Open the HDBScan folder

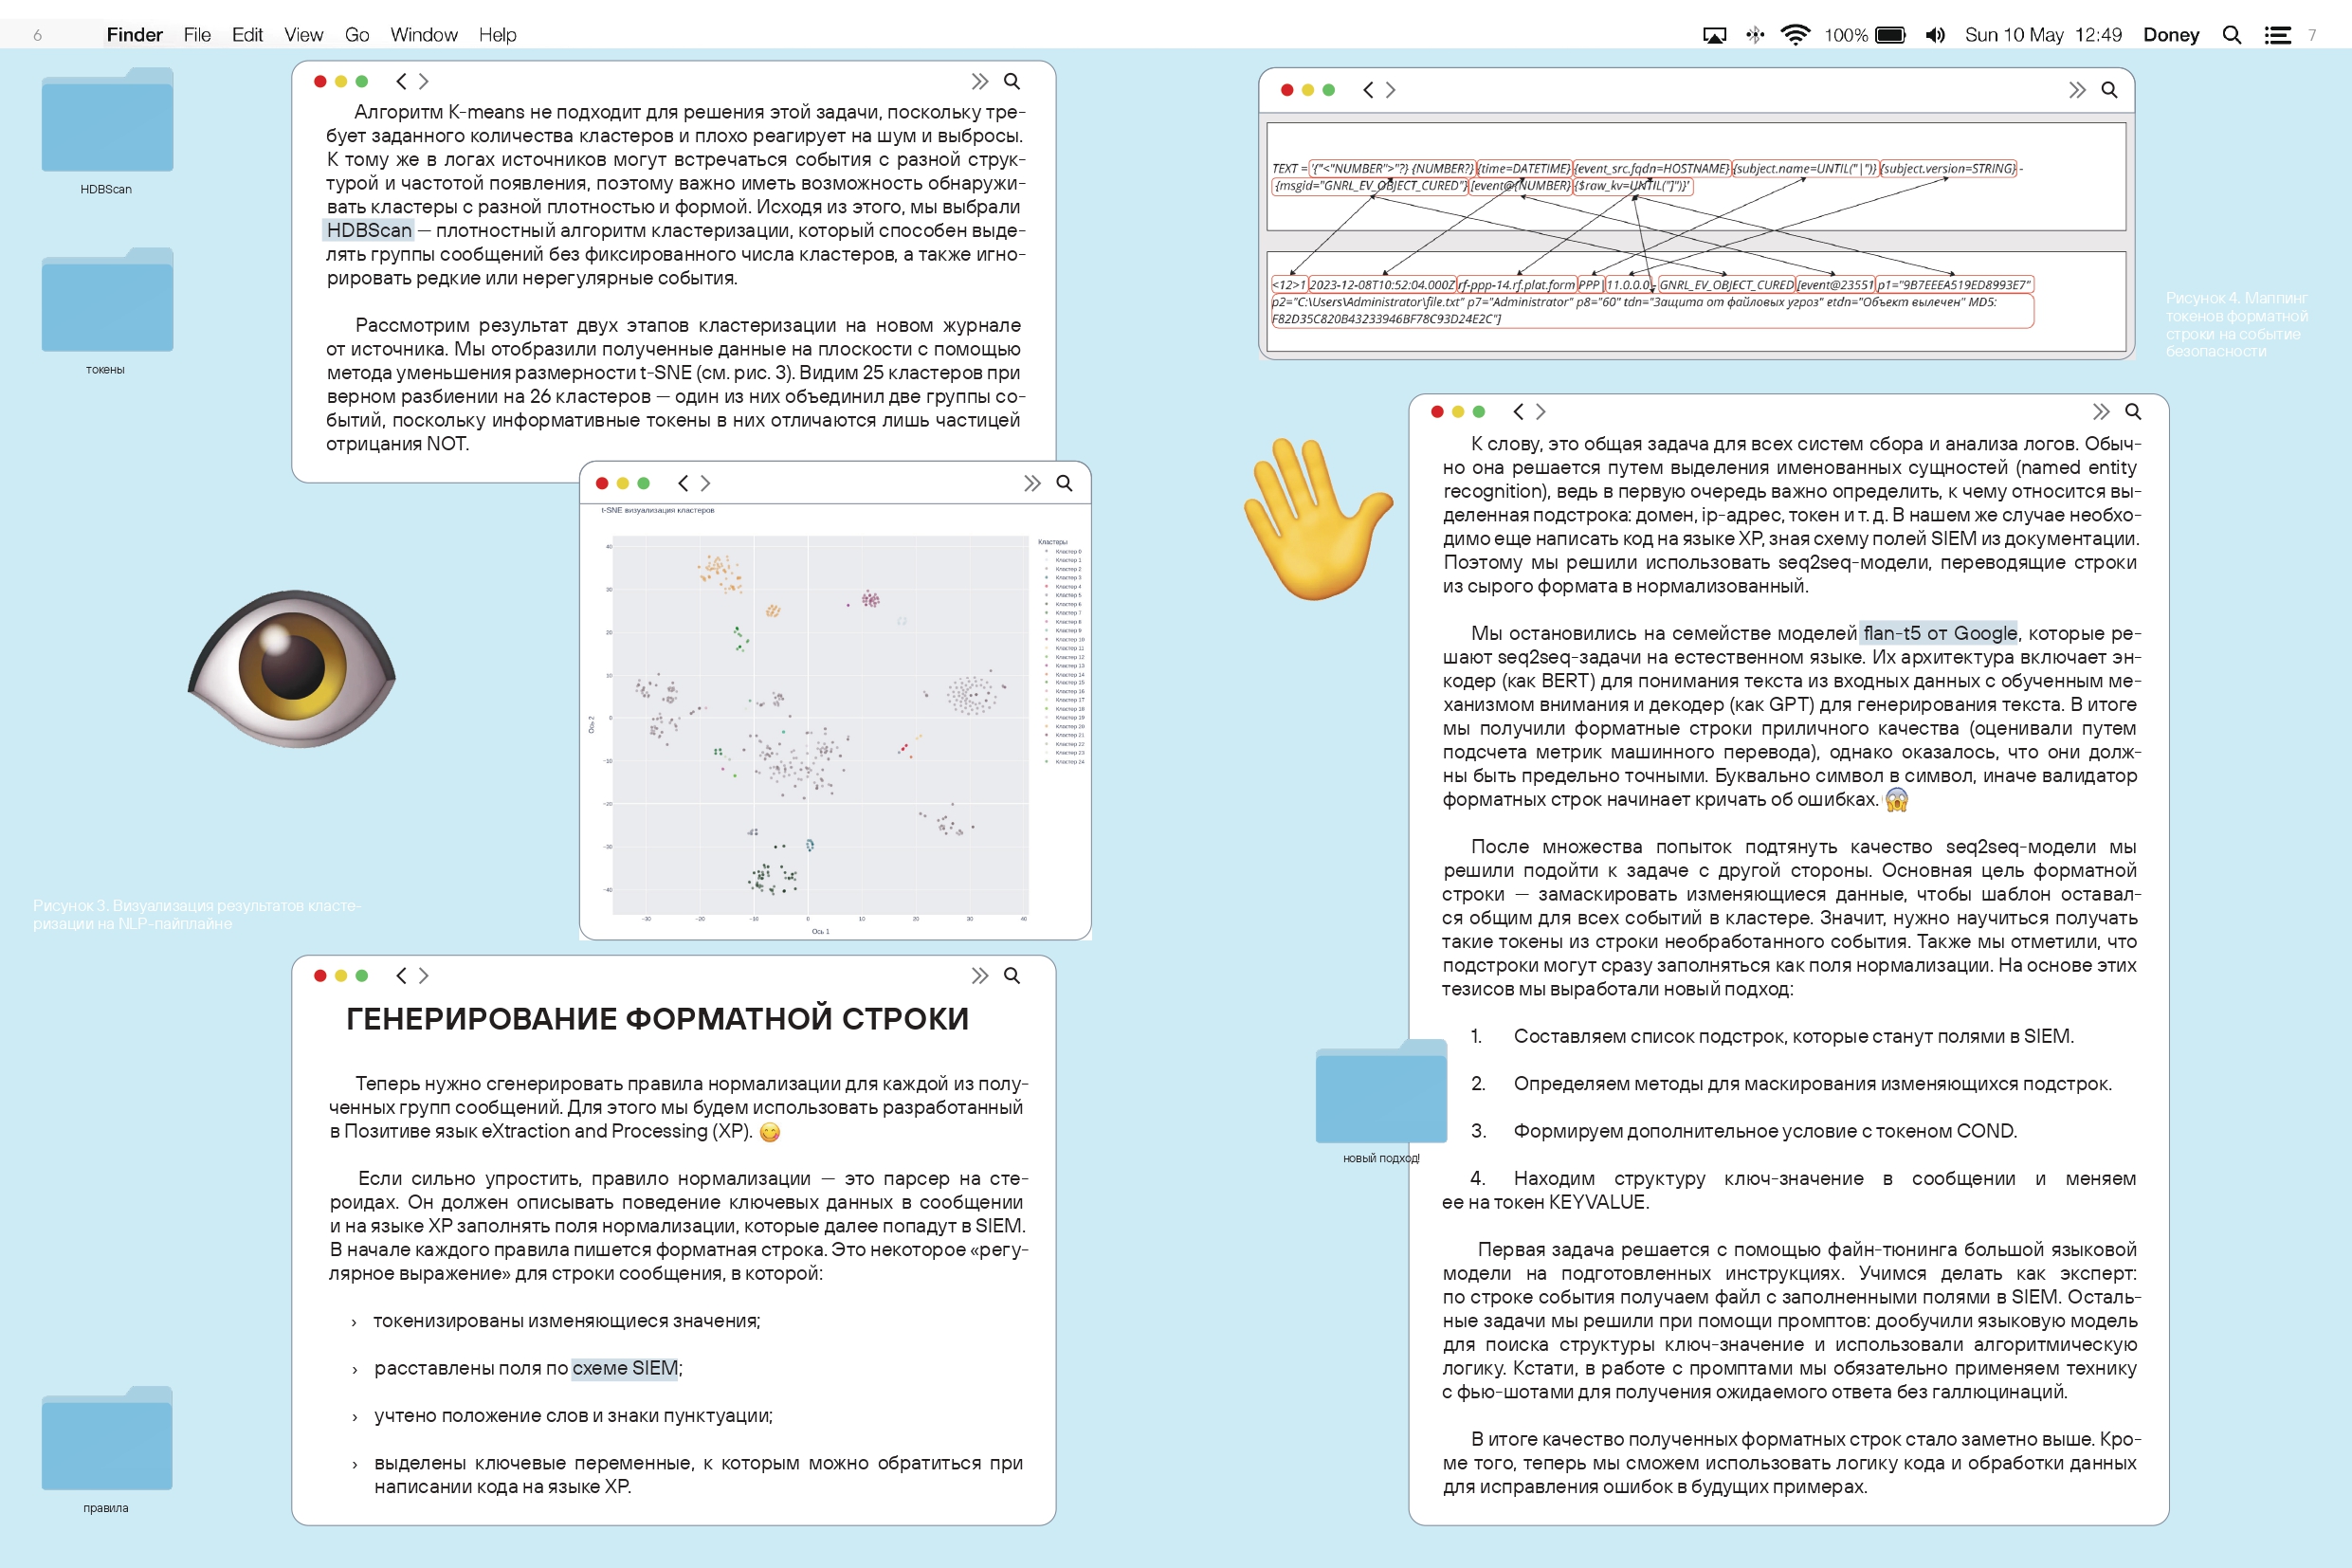[x=107, y=120]
